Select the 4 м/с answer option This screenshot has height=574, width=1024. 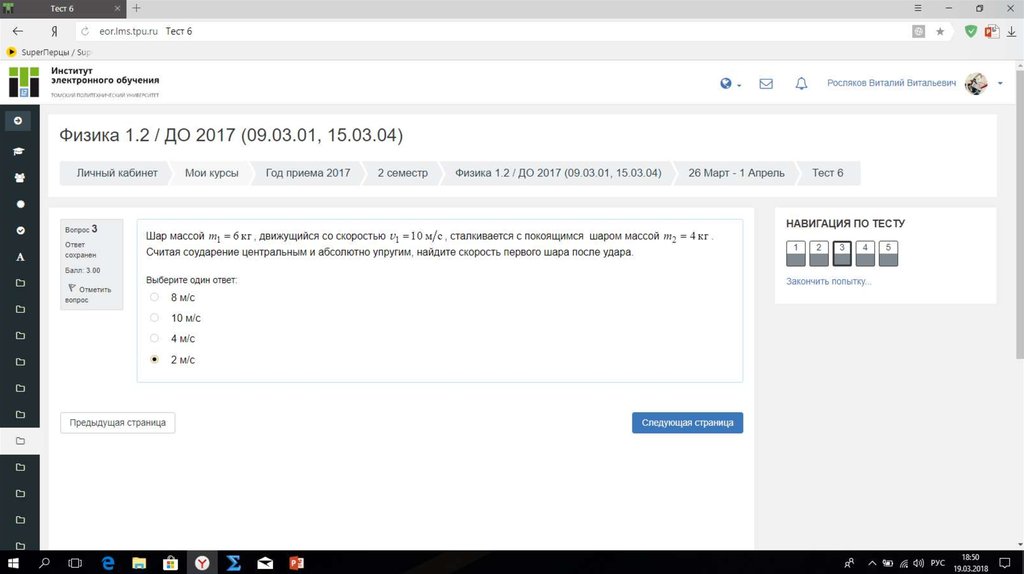pyautogui.click(x=154, y=338)
